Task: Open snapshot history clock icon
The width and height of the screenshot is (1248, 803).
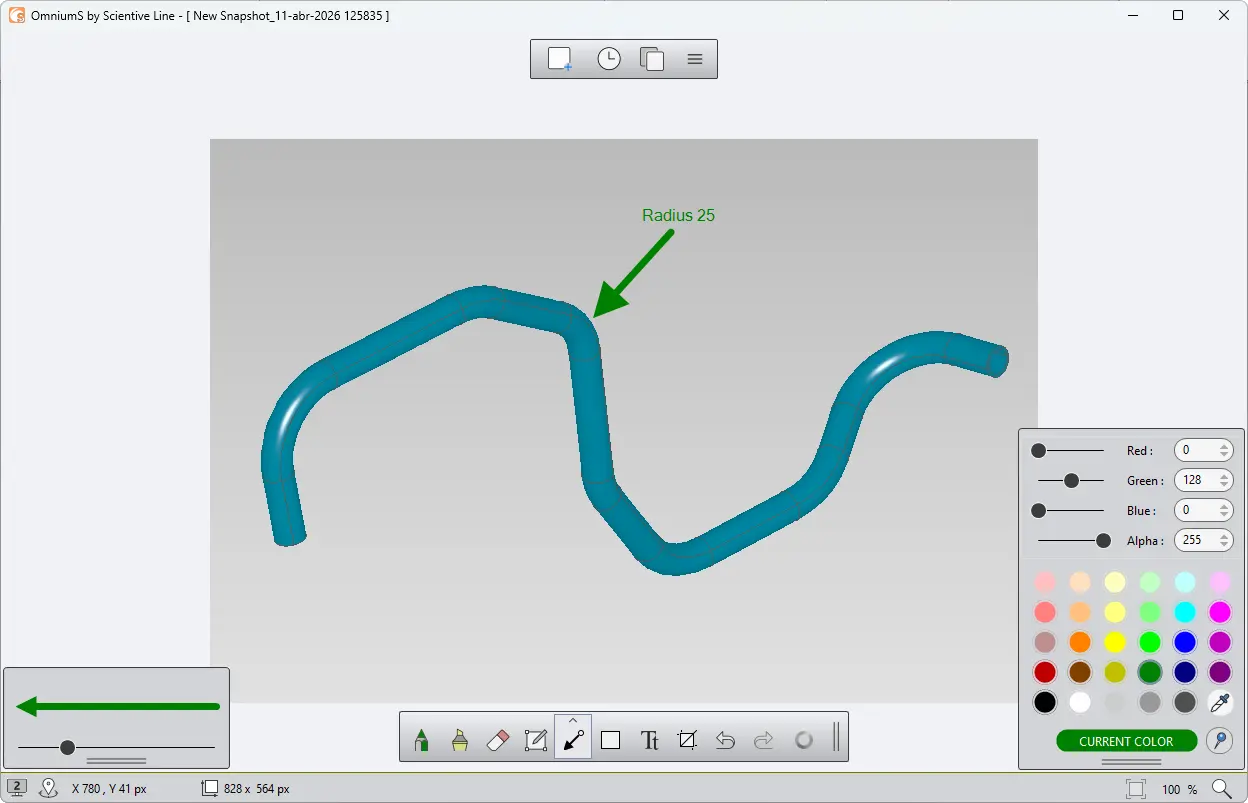Action: pos(609,59)
